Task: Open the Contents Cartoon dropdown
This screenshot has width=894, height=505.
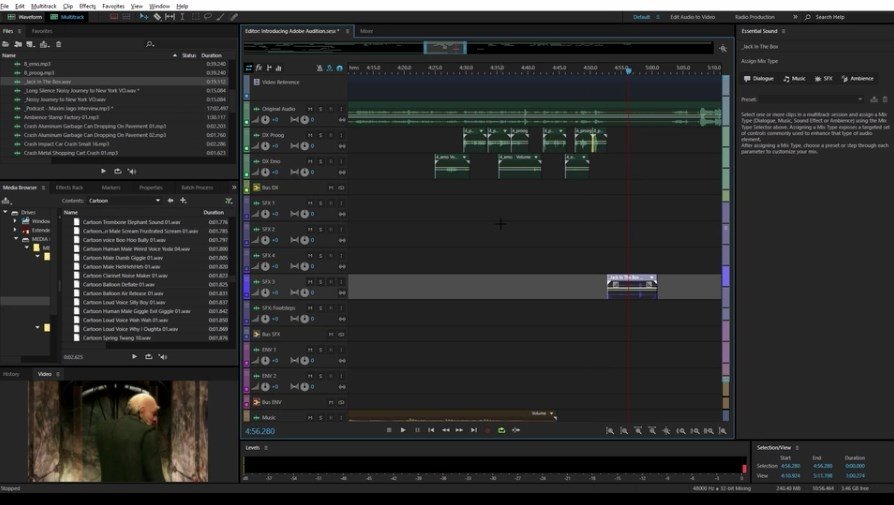Action: pyautogui.click(x=124, y=201)
